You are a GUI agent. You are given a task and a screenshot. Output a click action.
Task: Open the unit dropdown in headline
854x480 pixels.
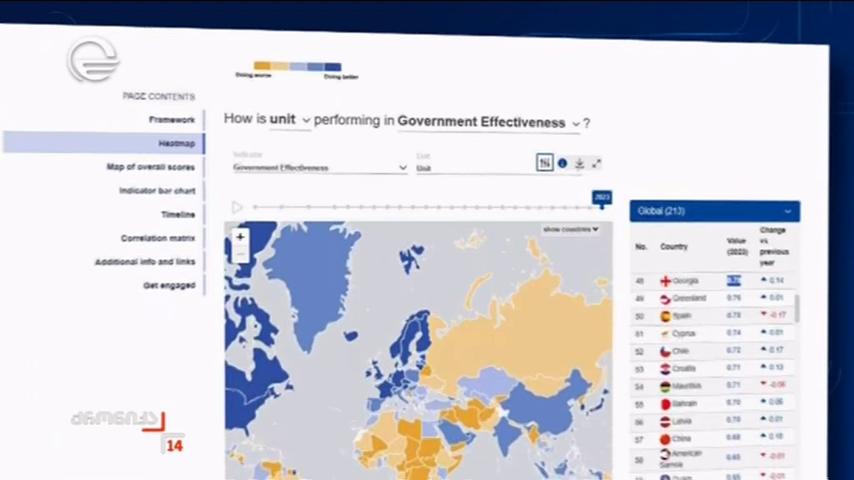[290, 119]
